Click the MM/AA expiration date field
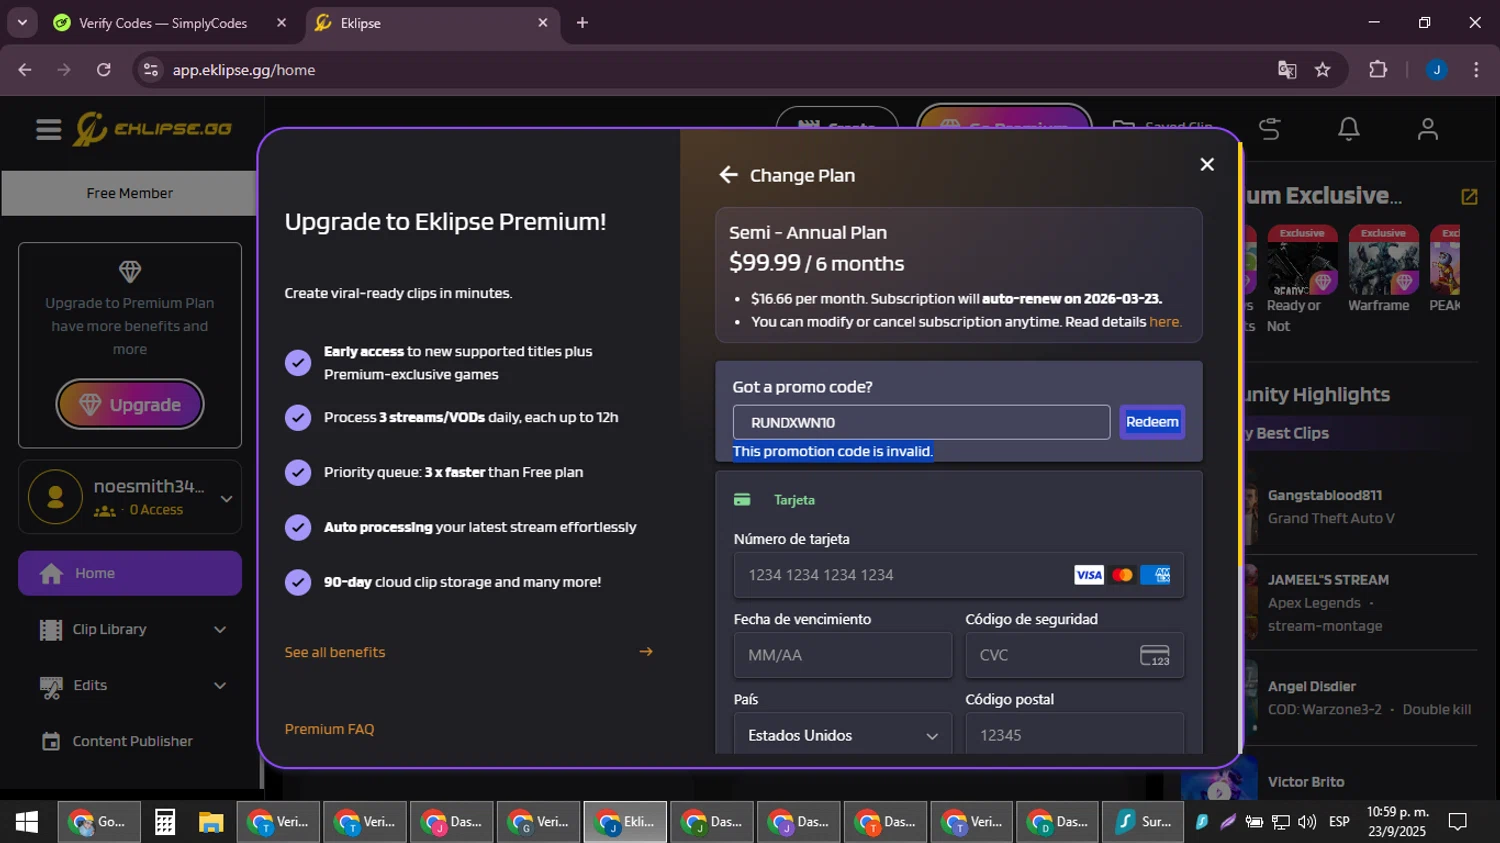 coord(842,655)
